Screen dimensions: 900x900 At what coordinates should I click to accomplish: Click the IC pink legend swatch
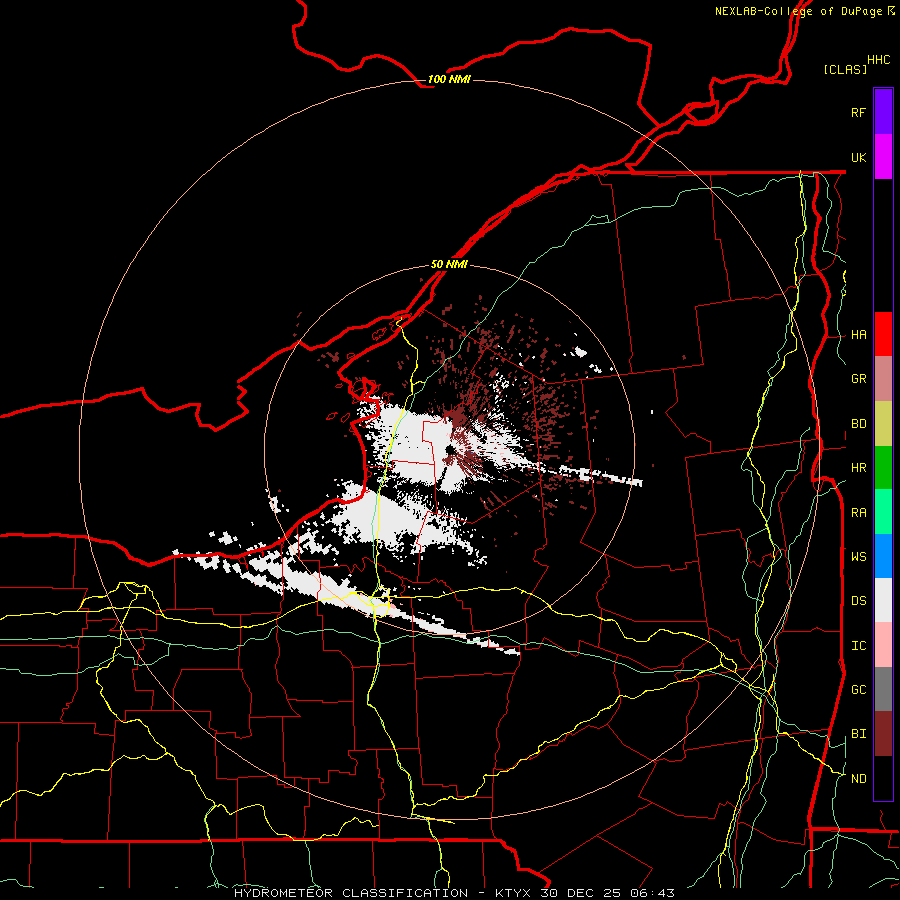[x=883, y=645]
